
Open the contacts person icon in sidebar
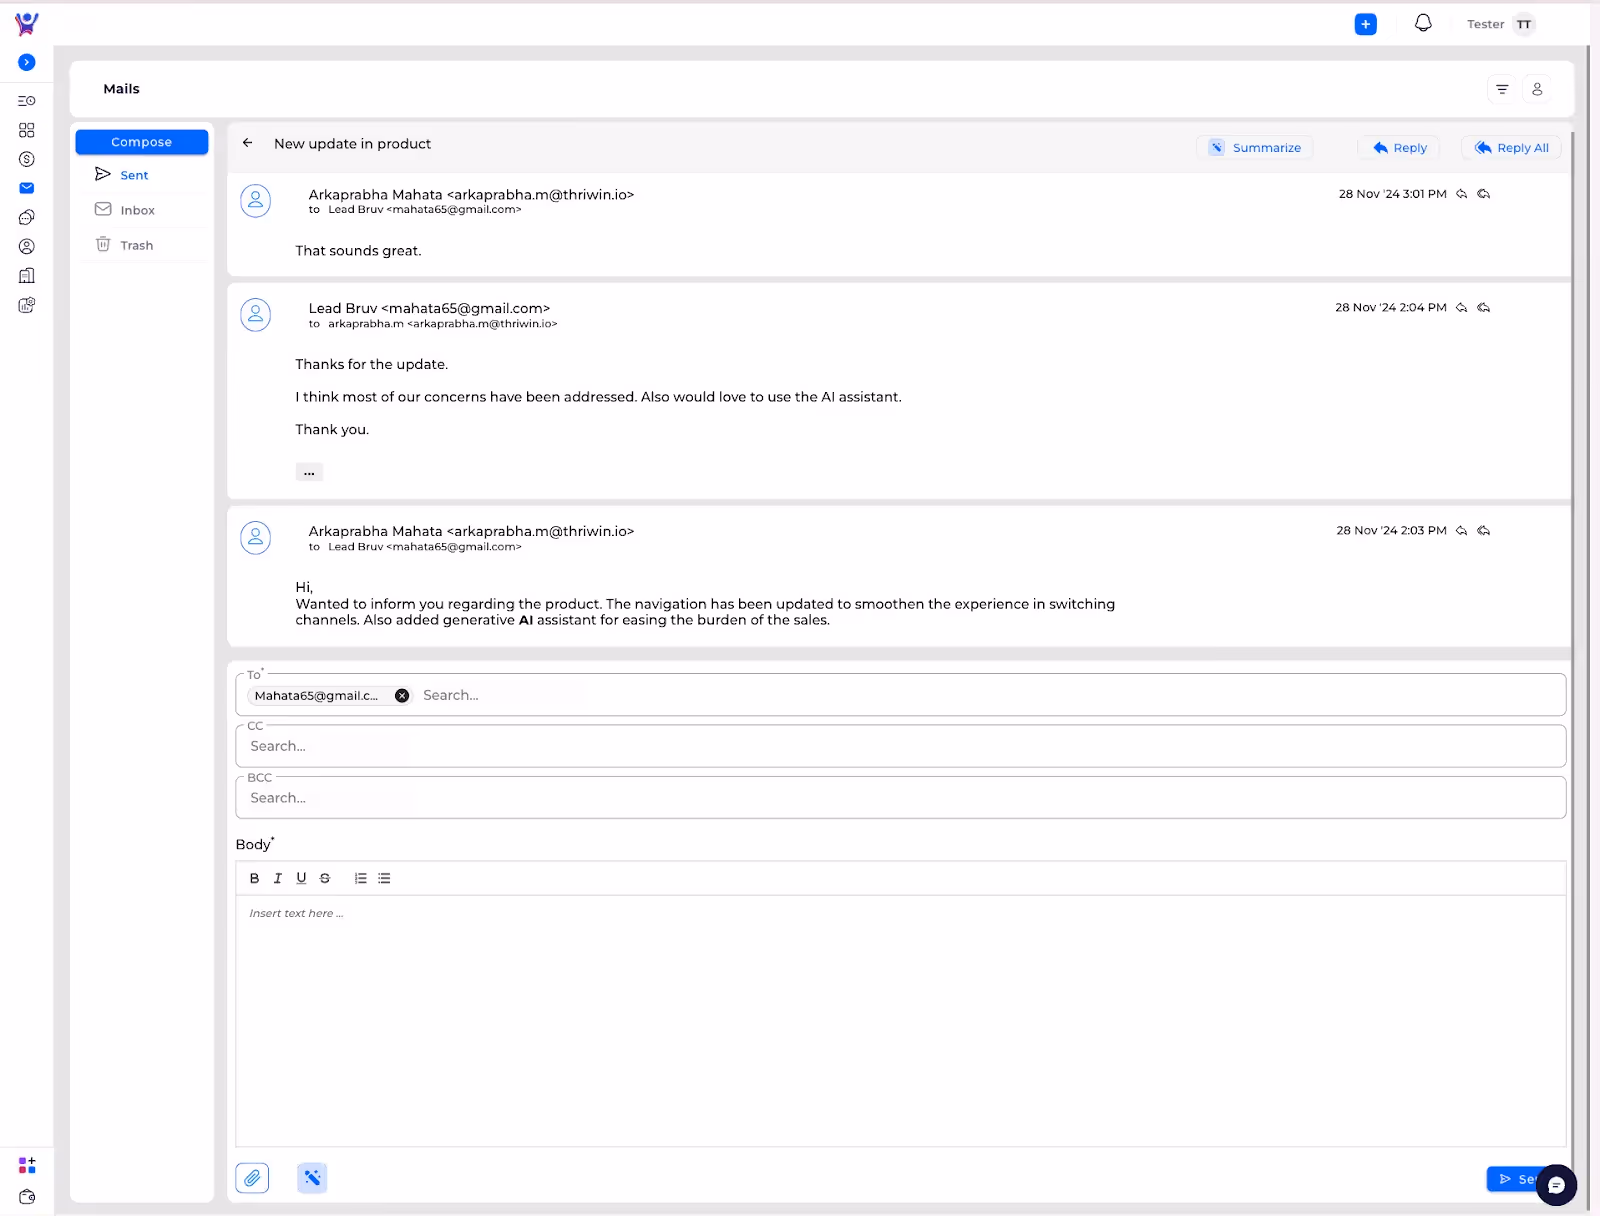point(27,246)
